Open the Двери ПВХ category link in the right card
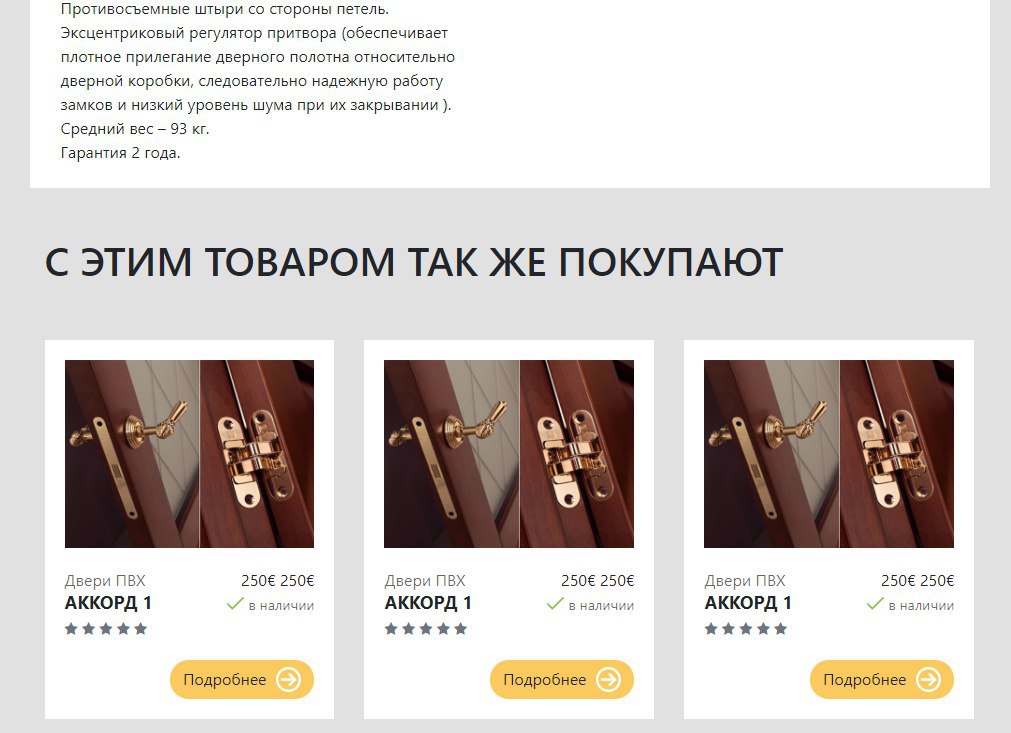 tap(745, 581)
